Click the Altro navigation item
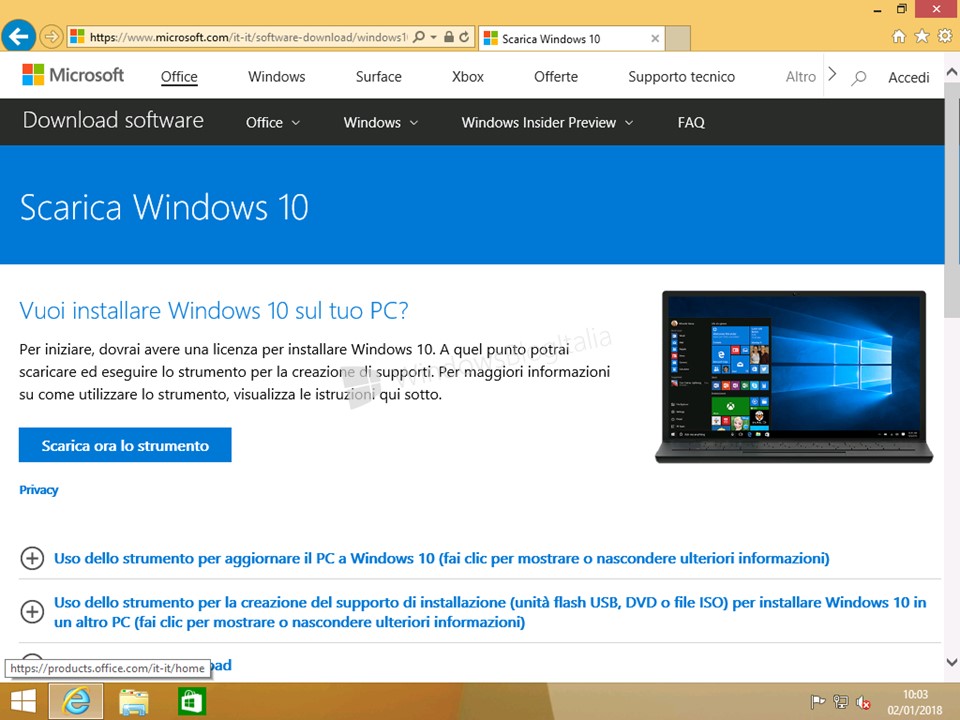Screen dimensions: 960x720 click(800, 77)
